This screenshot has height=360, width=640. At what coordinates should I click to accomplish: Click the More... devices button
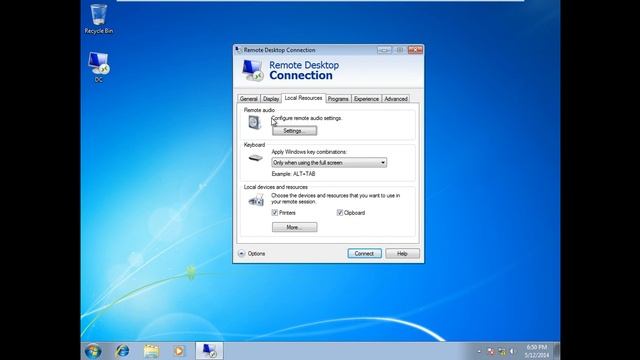pyautogui.click(x=294, y=227)
